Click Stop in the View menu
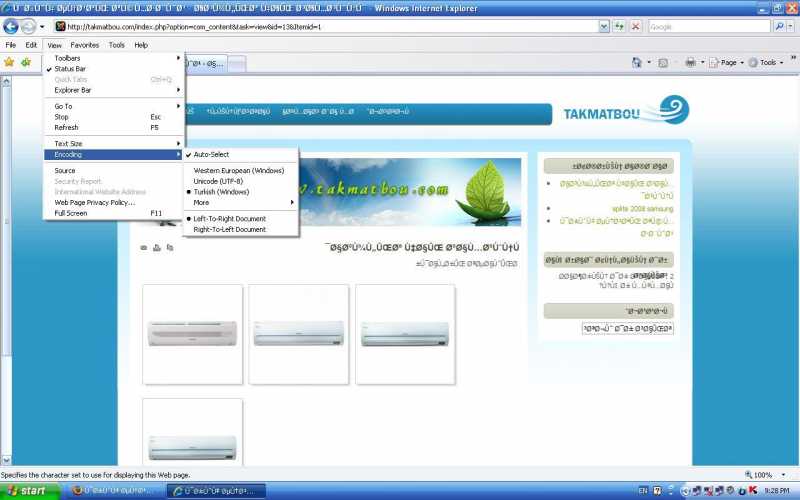The image size is (800, 500). (x=61, y=117)
